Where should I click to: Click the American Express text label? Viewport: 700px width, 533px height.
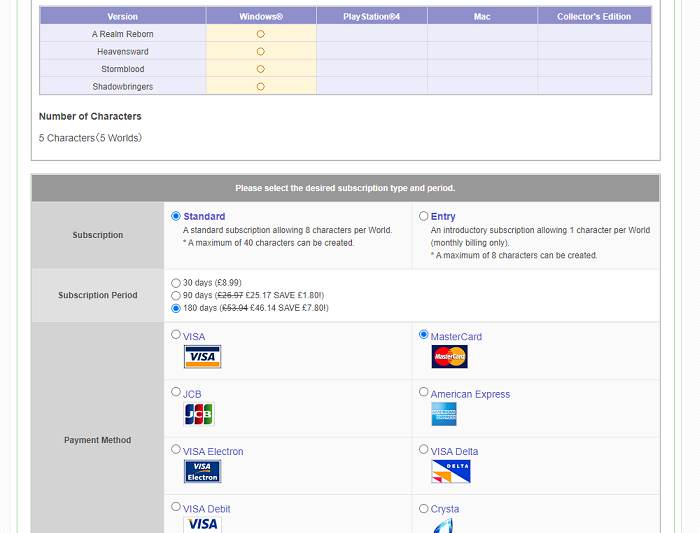click(470, 394)
